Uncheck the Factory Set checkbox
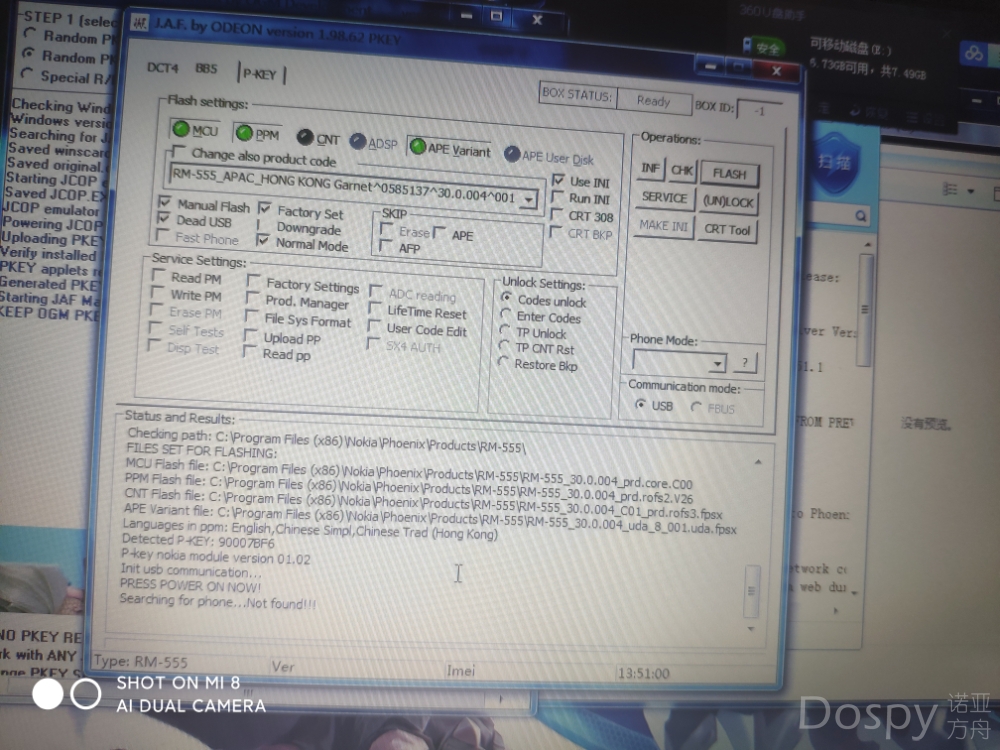This screenshot has width=1000, height=750. click(x=265, y=209)
